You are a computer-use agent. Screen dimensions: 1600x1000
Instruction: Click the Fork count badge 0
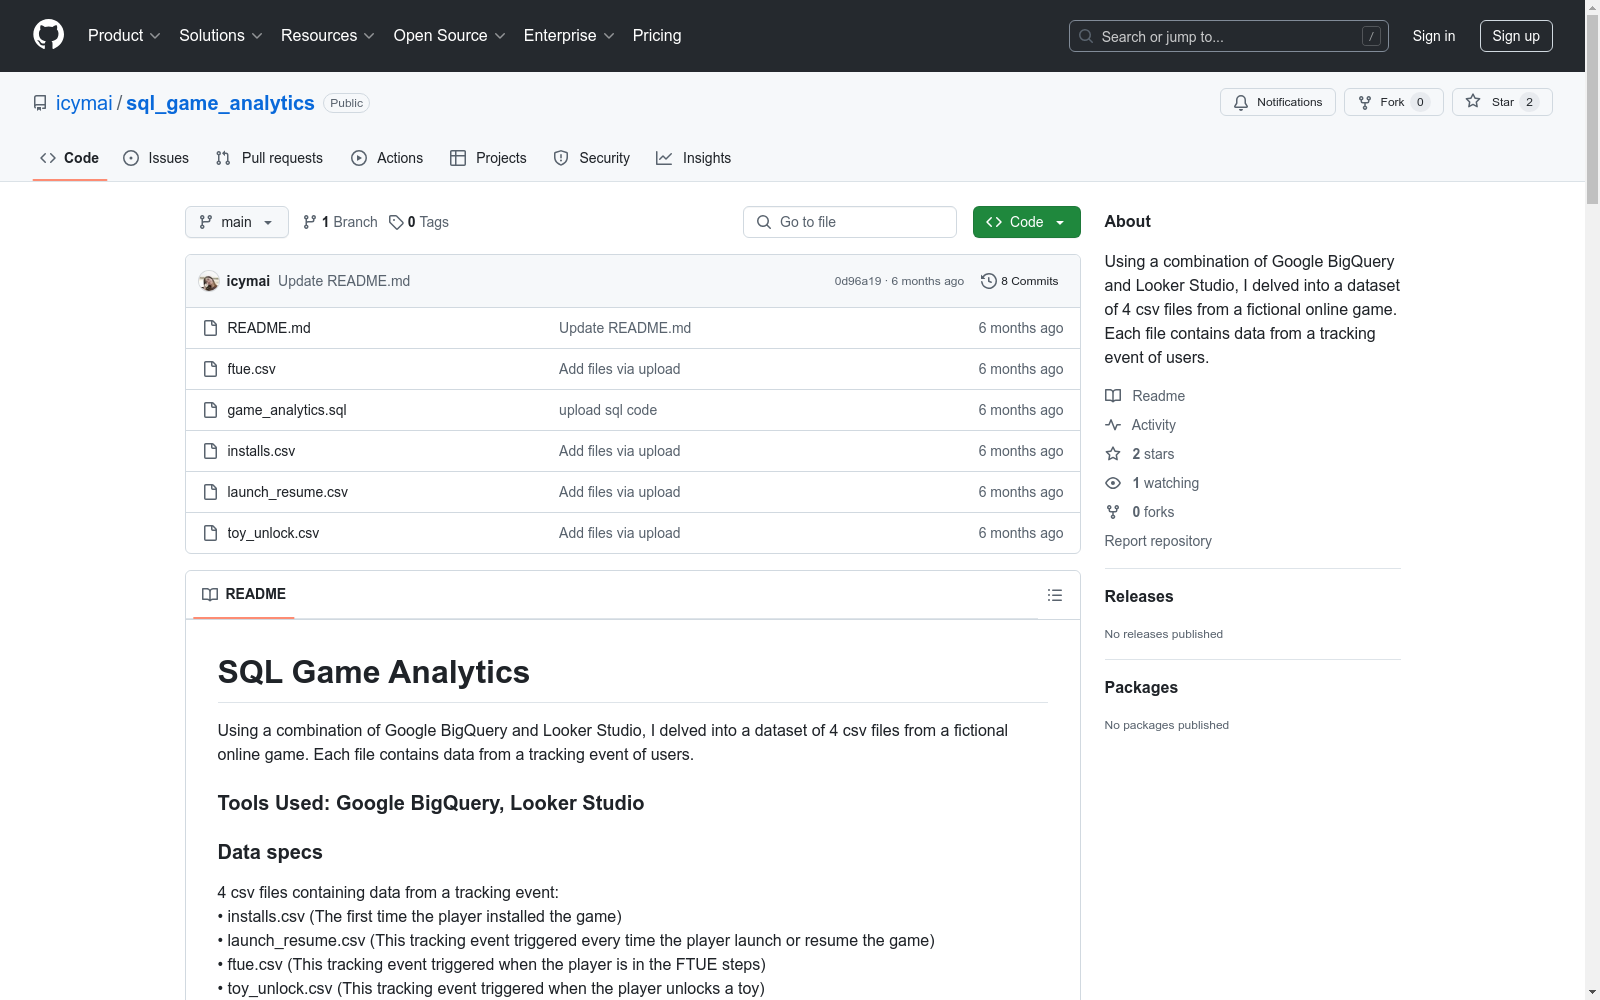pyautogui.click(x=1420, y=102)
